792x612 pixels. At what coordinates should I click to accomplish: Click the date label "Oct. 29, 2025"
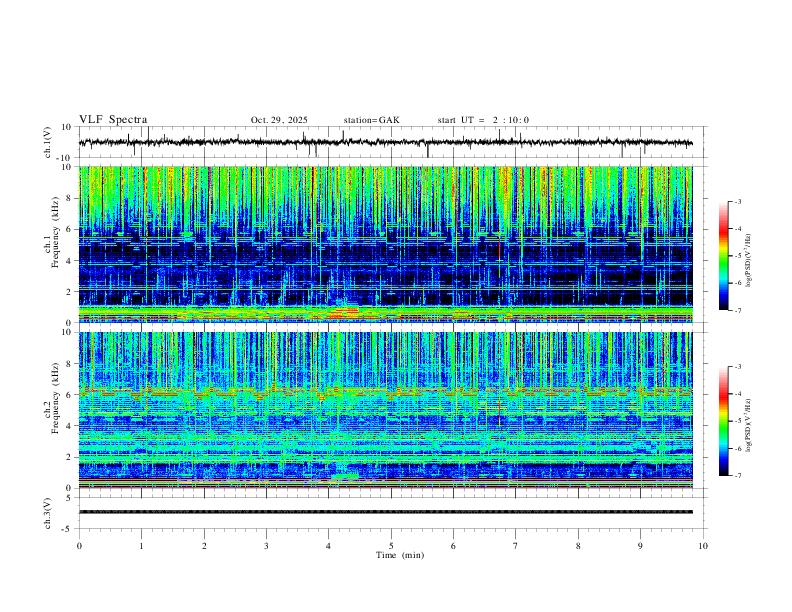point(279,120)
